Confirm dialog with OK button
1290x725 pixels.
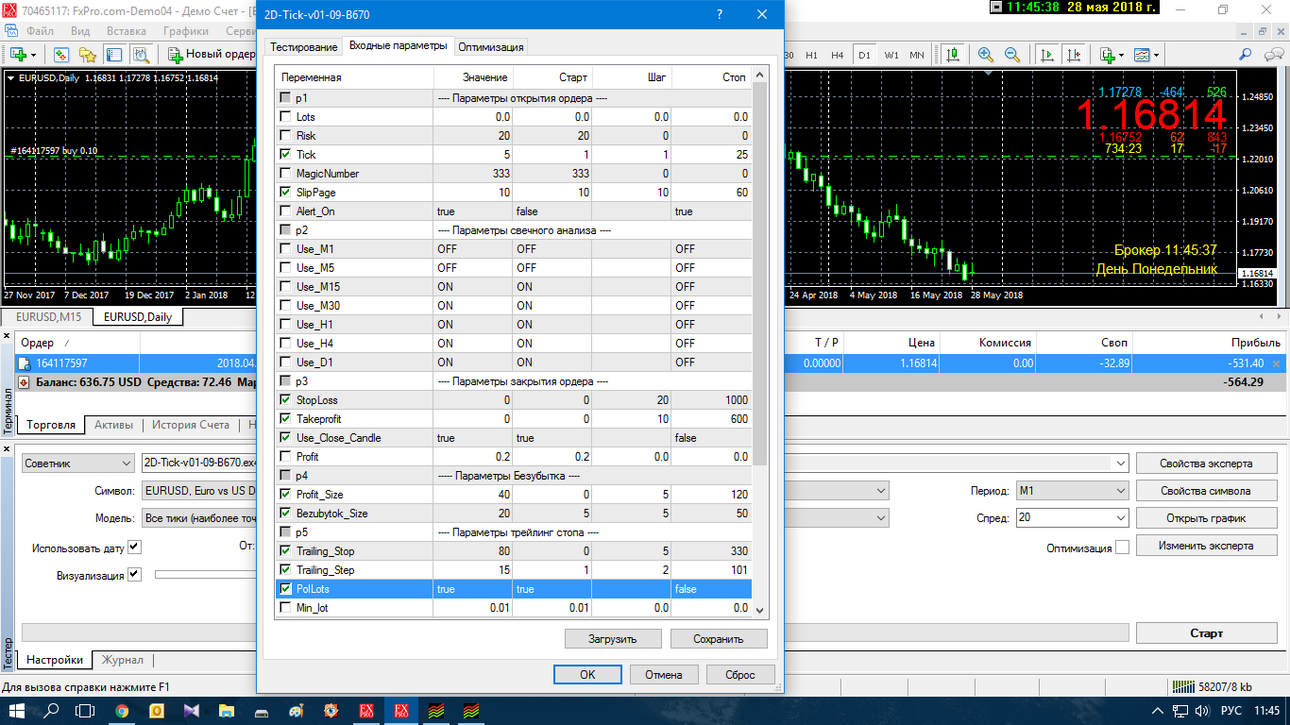(587, 675)
